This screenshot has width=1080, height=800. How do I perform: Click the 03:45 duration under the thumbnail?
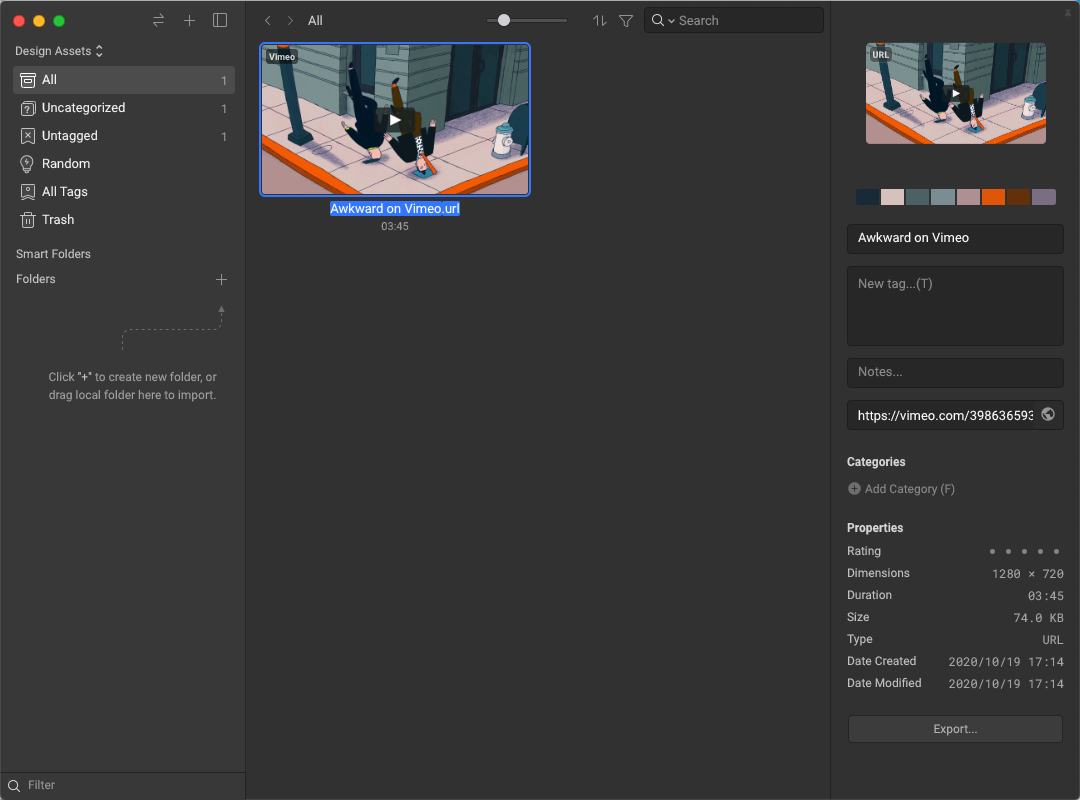(x=395, y=226)
